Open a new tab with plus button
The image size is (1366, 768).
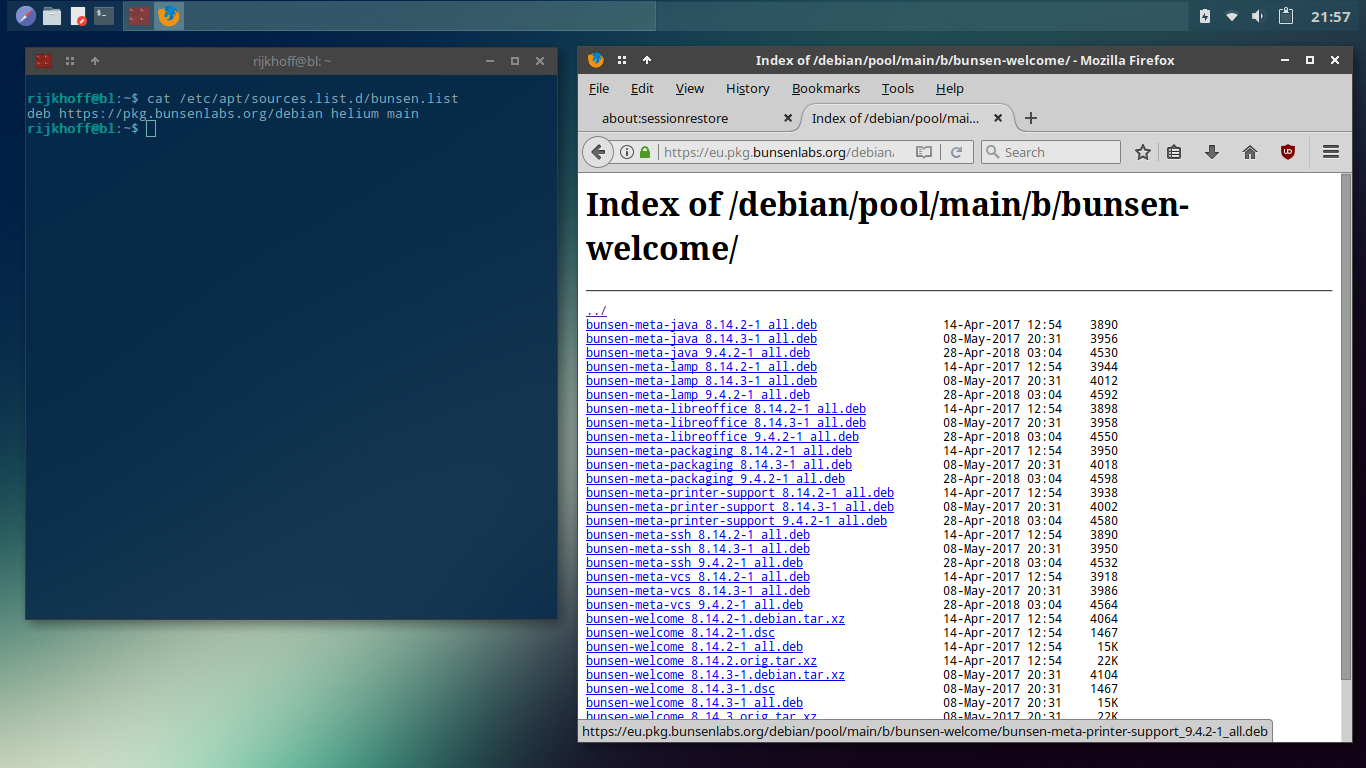(x=1031, y=118)
